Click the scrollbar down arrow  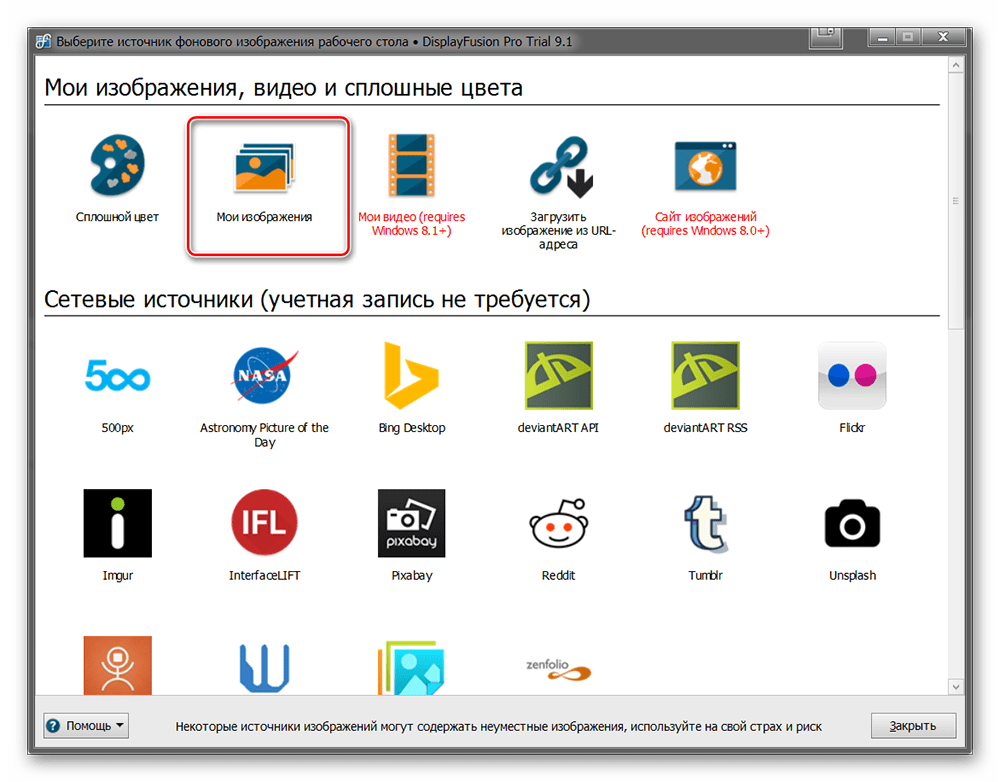[955, 687]
